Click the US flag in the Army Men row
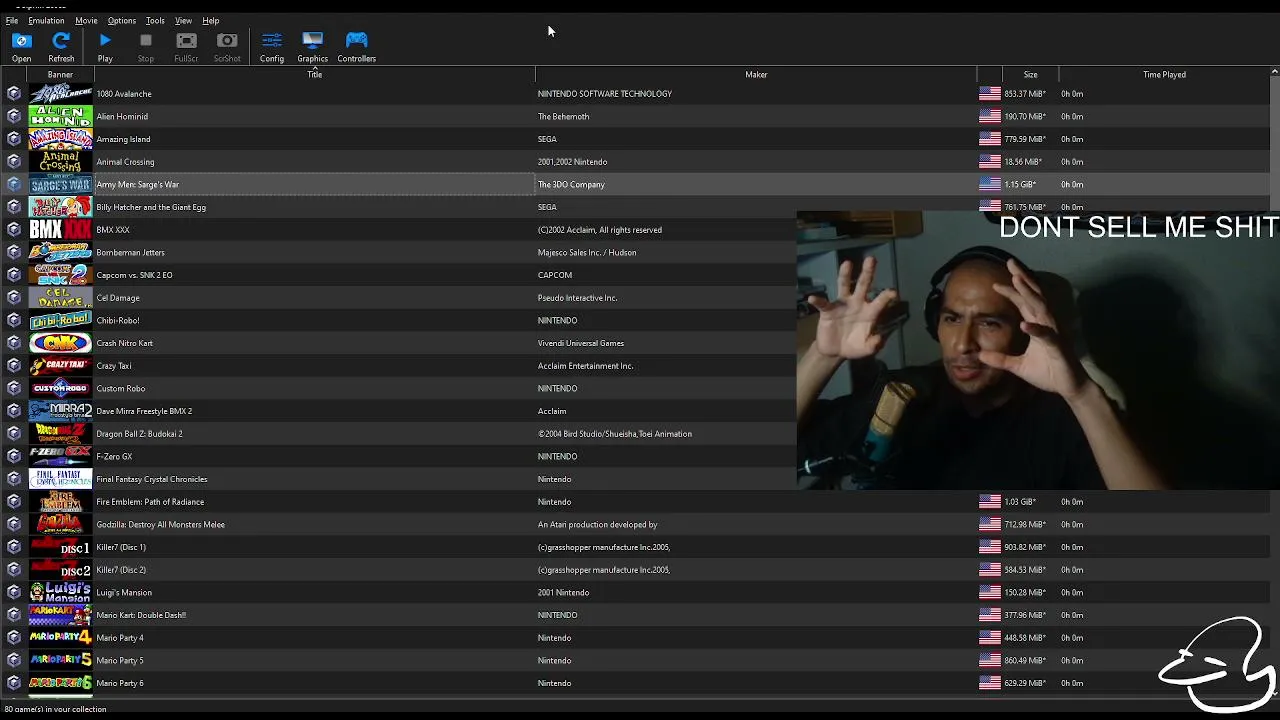The height and width of the screenshot is (720, 1280). (x=990, y=184)
